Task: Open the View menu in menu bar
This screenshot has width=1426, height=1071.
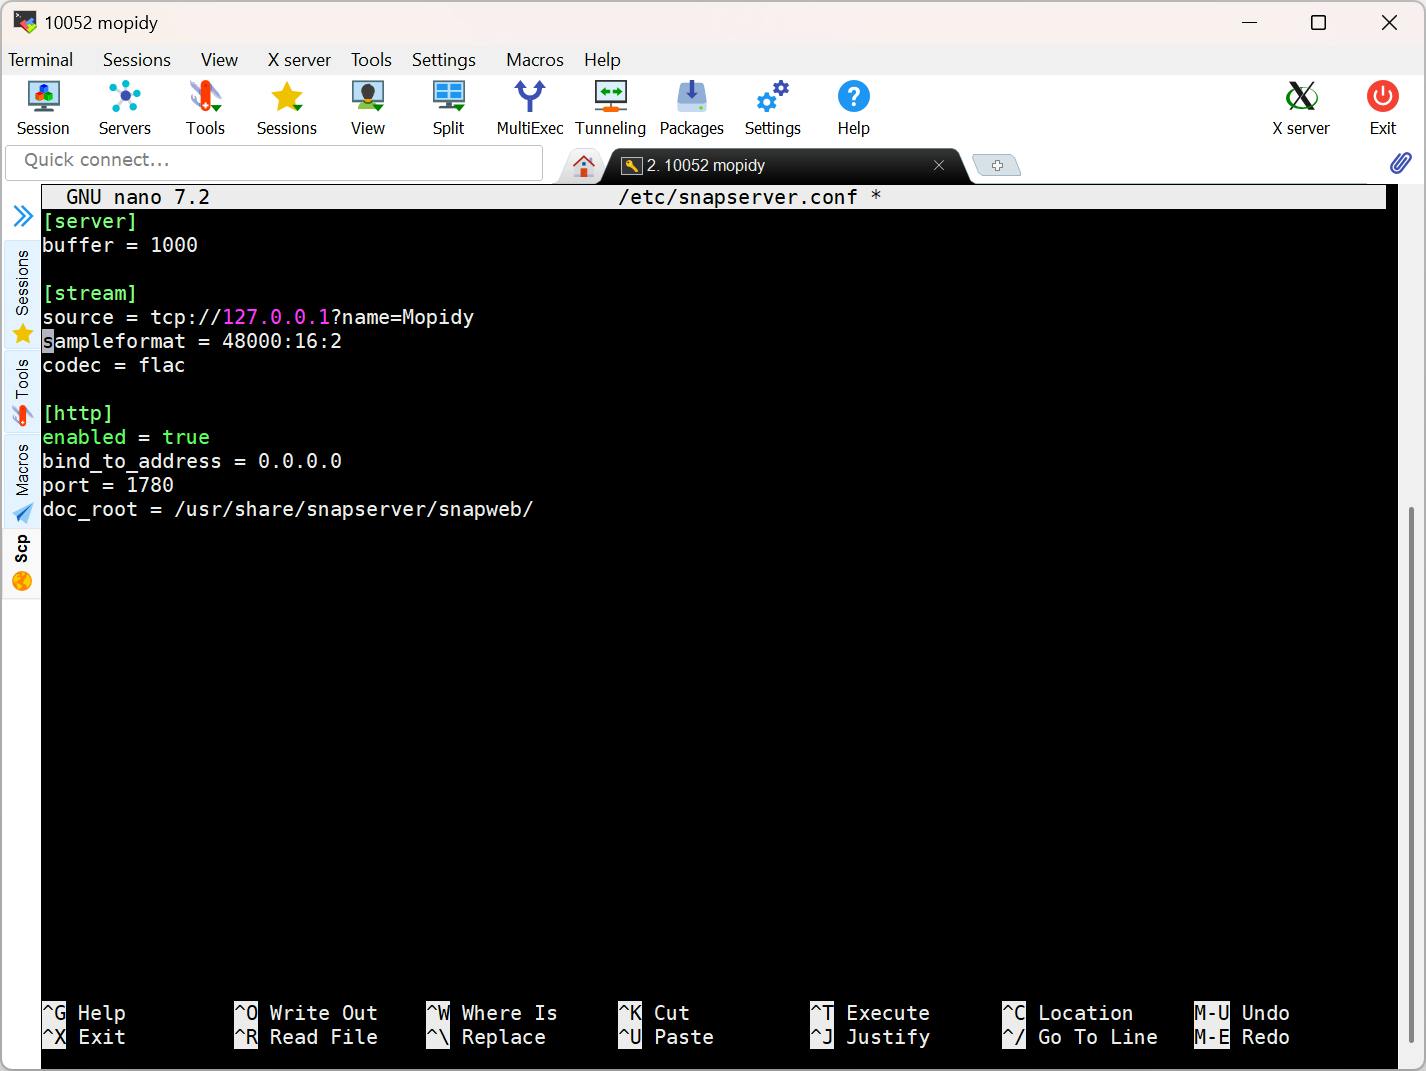Action: click(219, 60)
